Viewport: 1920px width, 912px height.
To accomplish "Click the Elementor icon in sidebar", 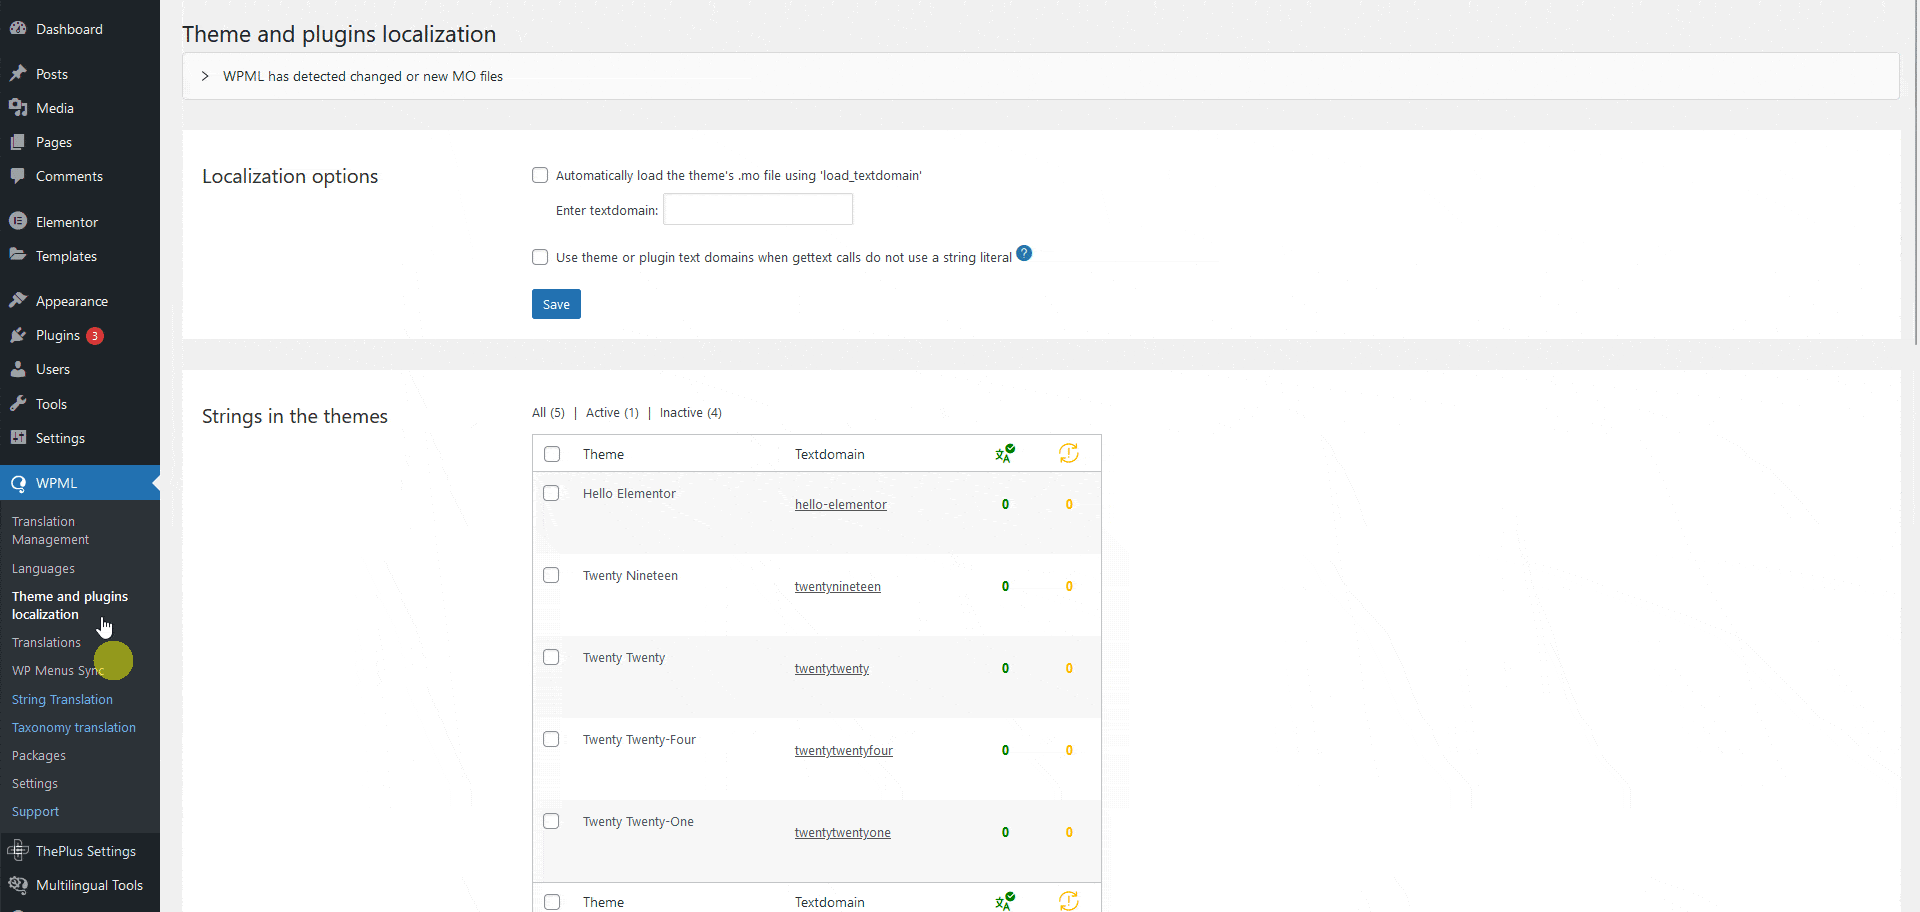I will pyautogui.click(x=18, y=221).
